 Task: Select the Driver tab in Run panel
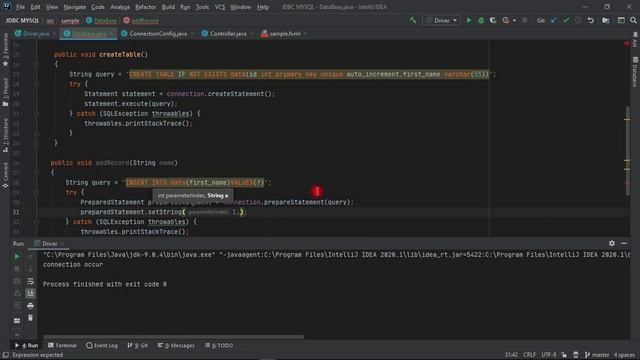49,244
